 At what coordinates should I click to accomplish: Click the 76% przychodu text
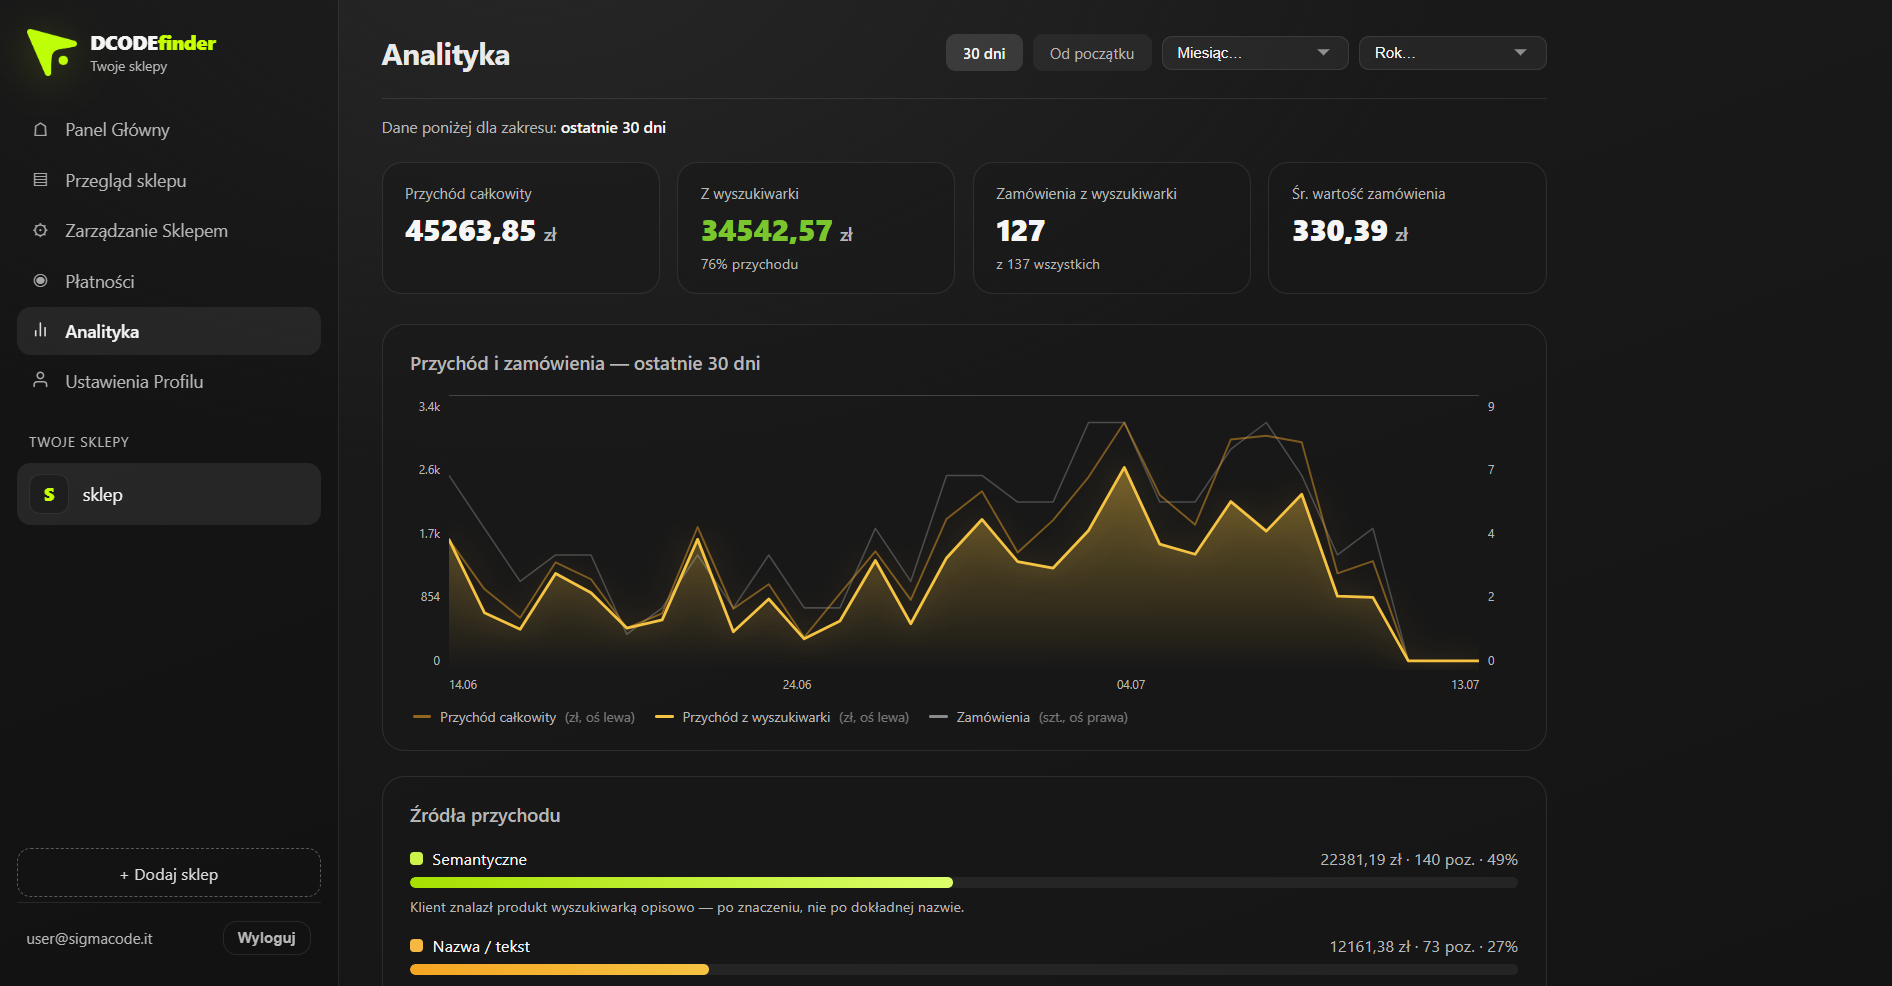pos(750,265)
